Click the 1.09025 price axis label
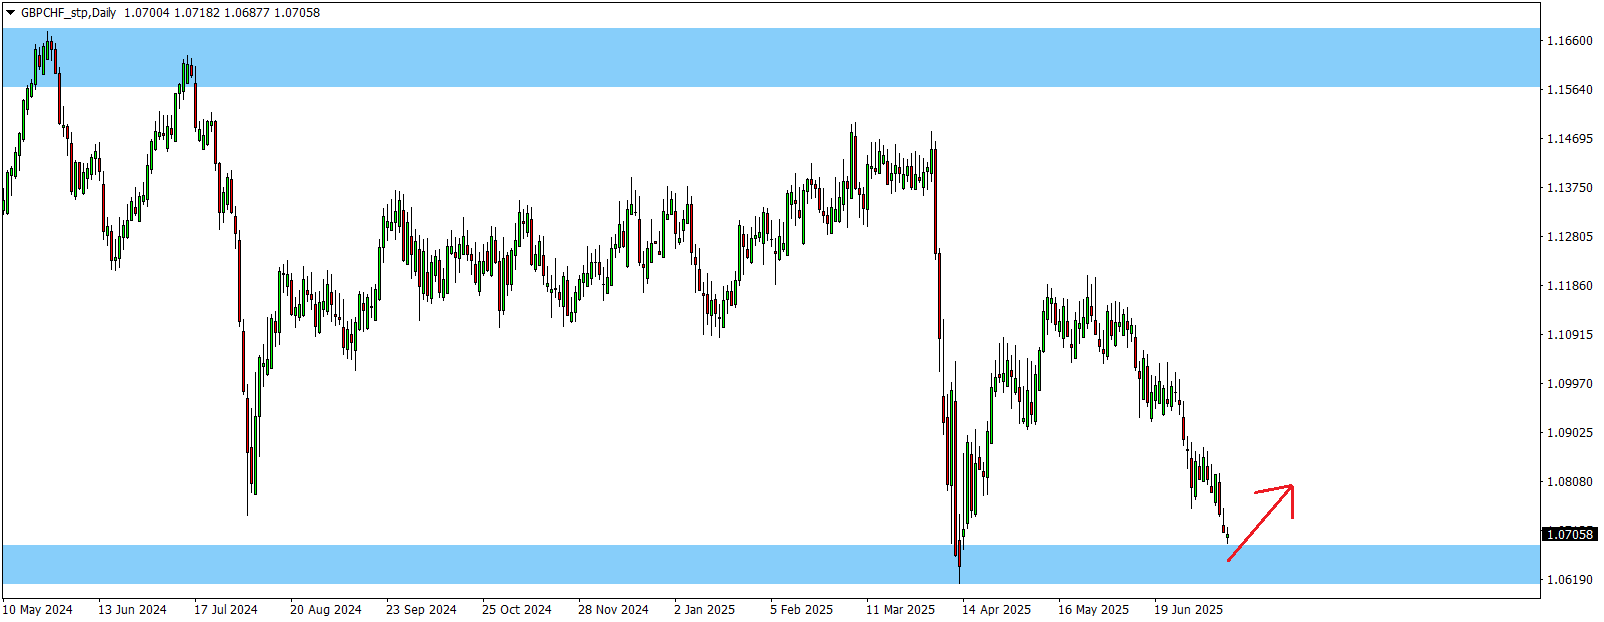Viewport: 1604px width, 622px height. (x=1570, y=432)
